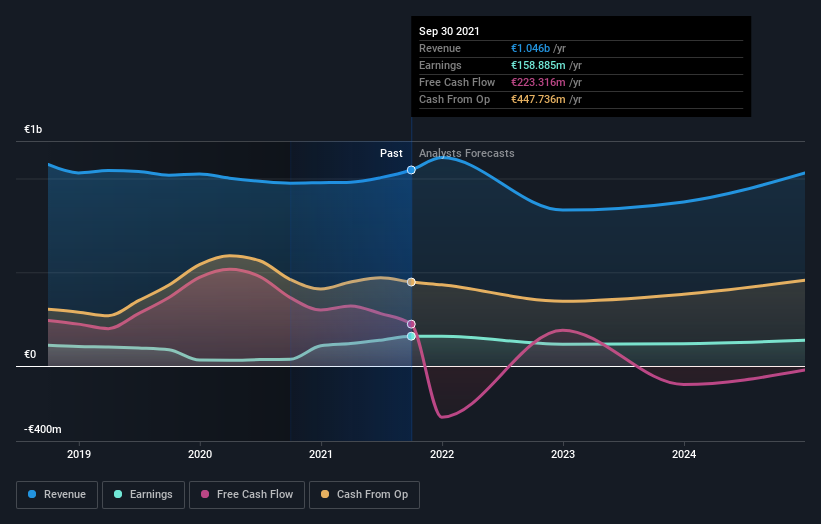
Task: Click the 2022 x-axis label
Action: [x=442, y=454]
